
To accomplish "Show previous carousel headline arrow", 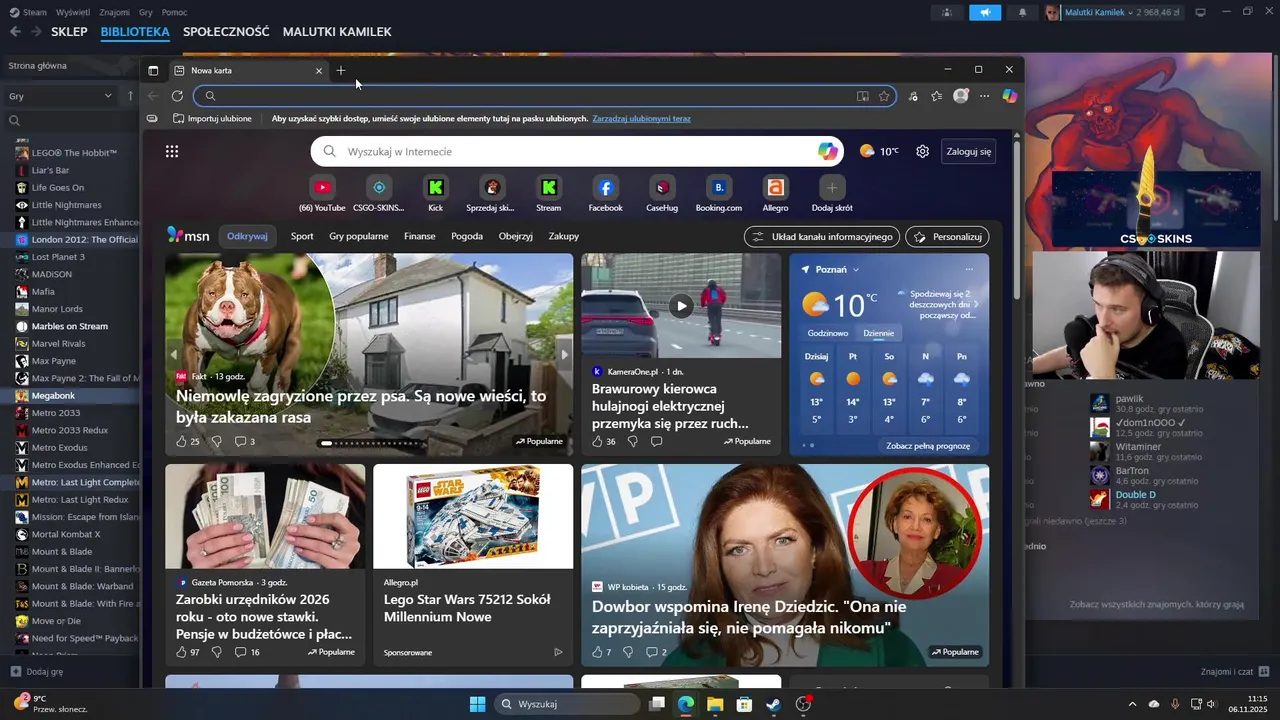I will point(174,355).
